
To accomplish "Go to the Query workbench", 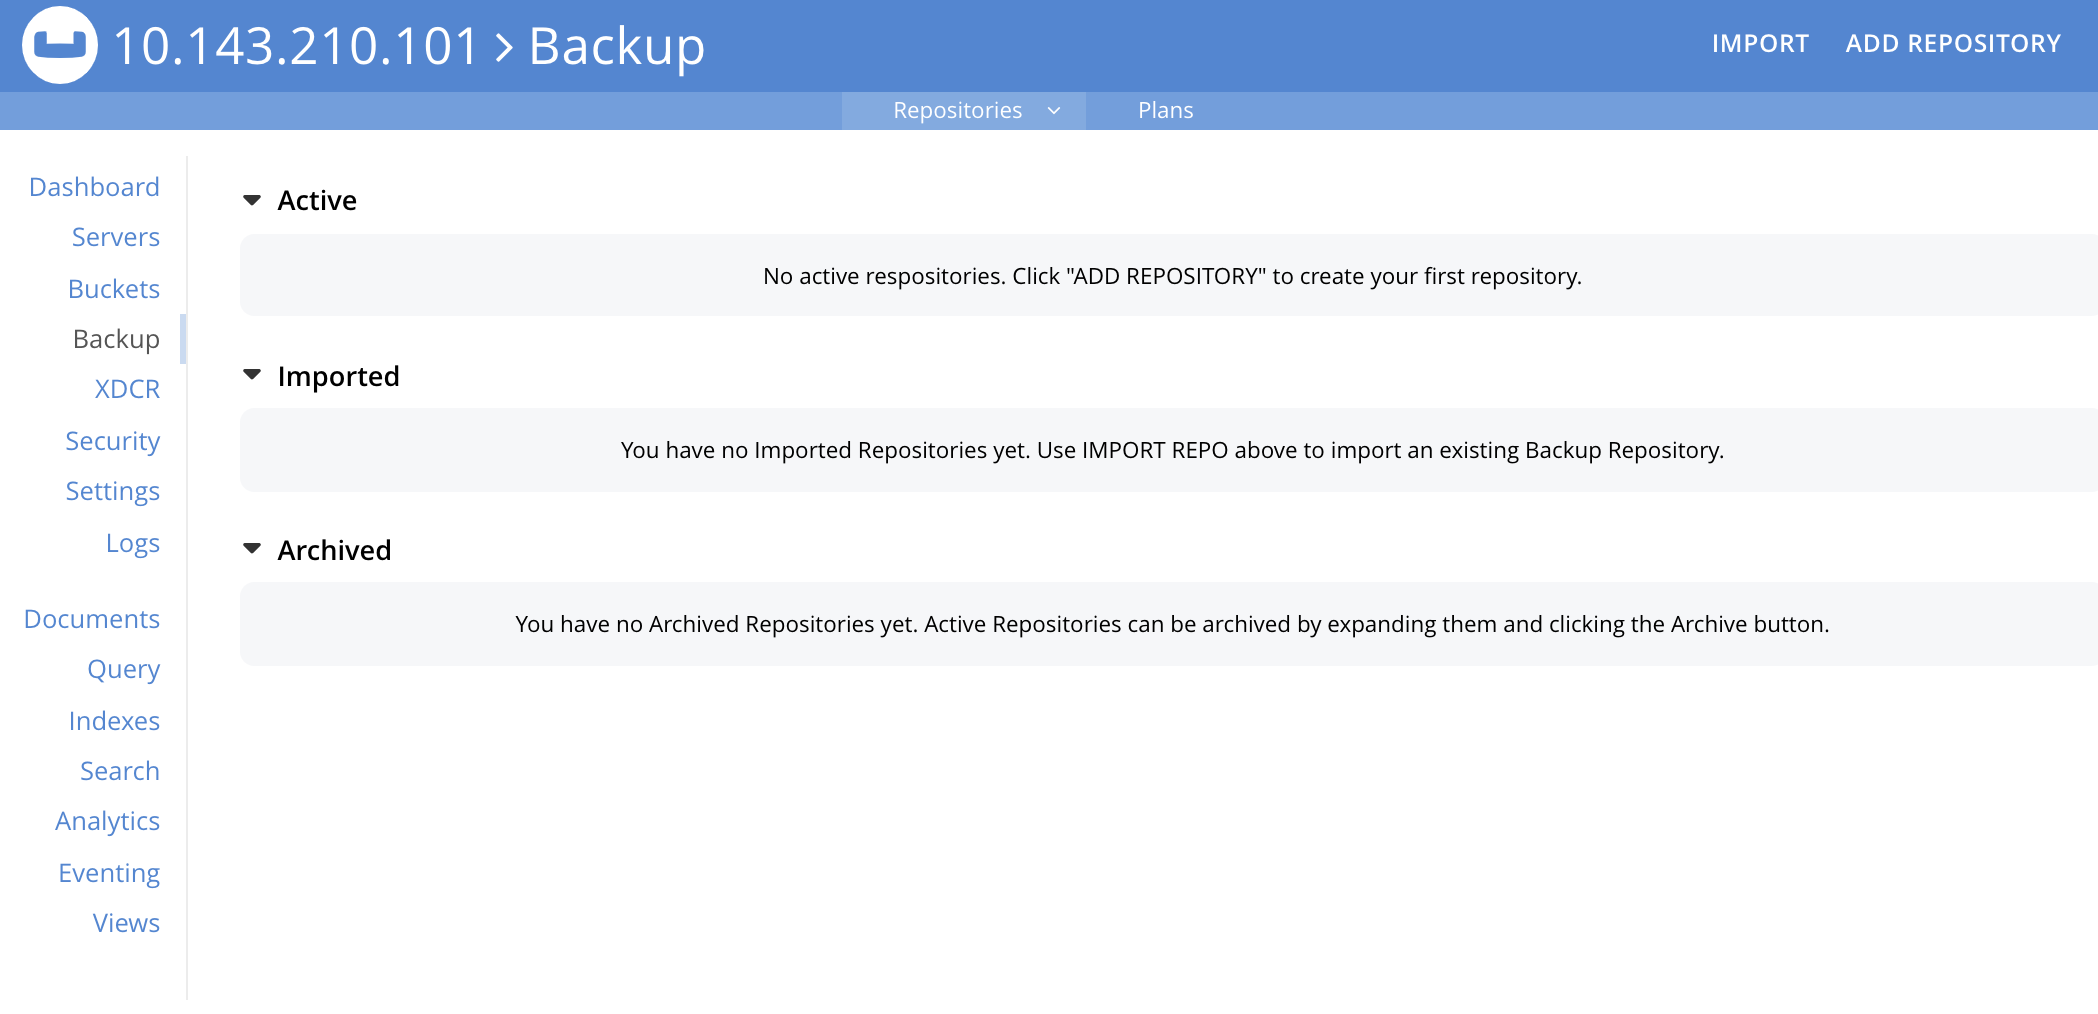I will pos(124,669).
